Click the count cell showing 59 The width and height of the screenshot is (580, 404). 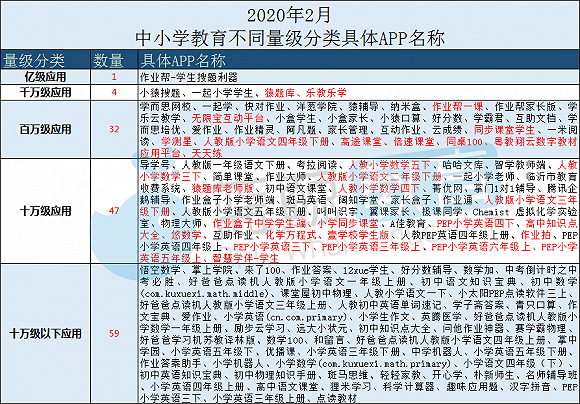(114, 333)
